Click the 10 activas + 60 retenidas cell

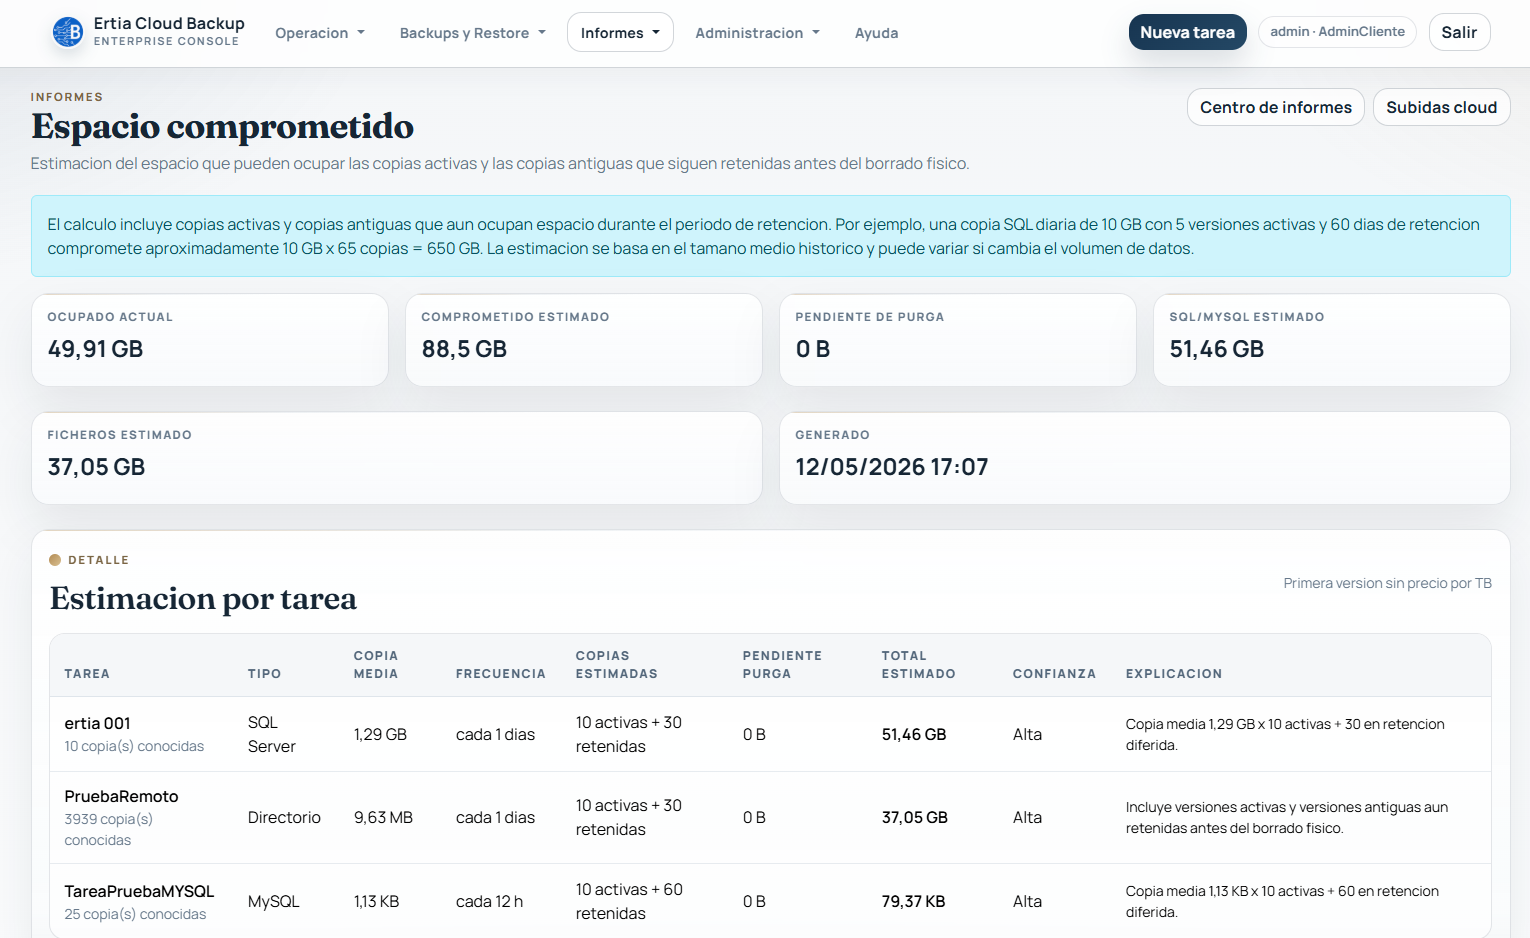(x=629, y=901)
